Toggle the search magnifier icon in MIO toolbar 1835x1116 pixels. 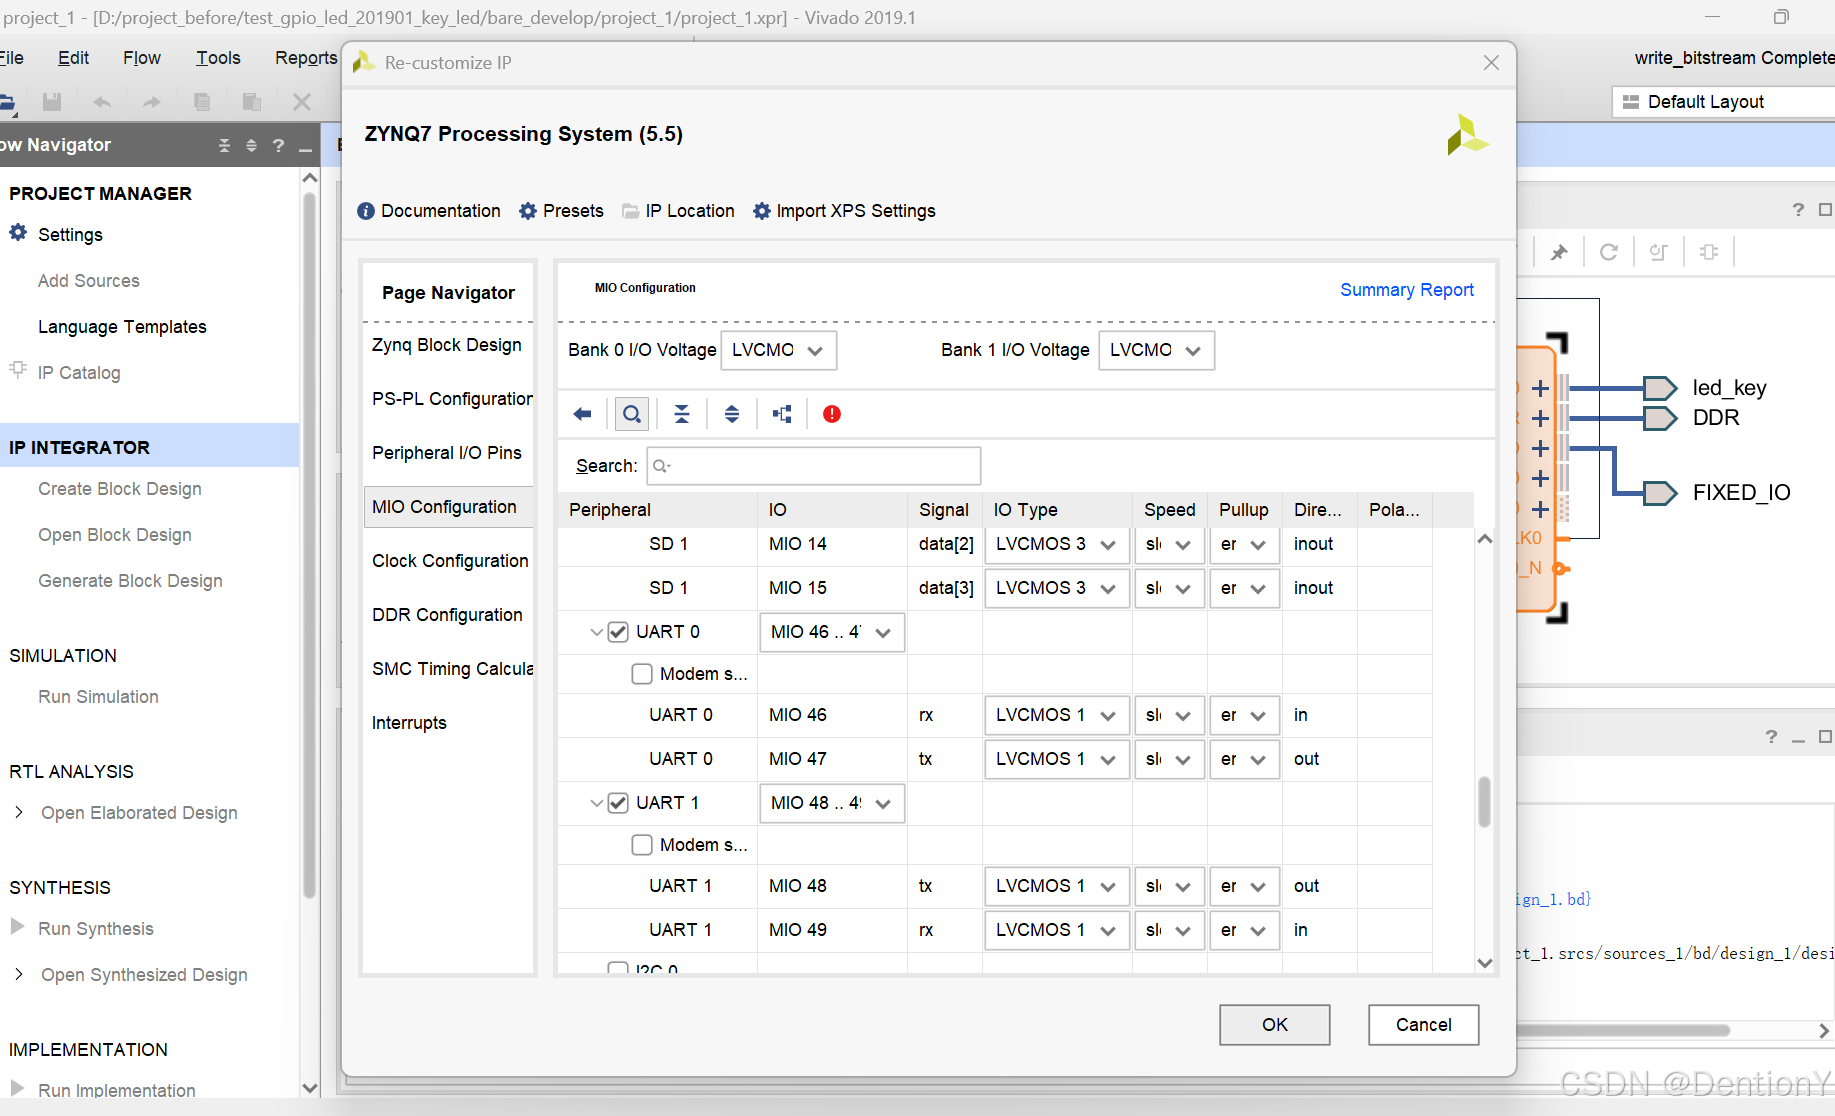coord(632,414)
